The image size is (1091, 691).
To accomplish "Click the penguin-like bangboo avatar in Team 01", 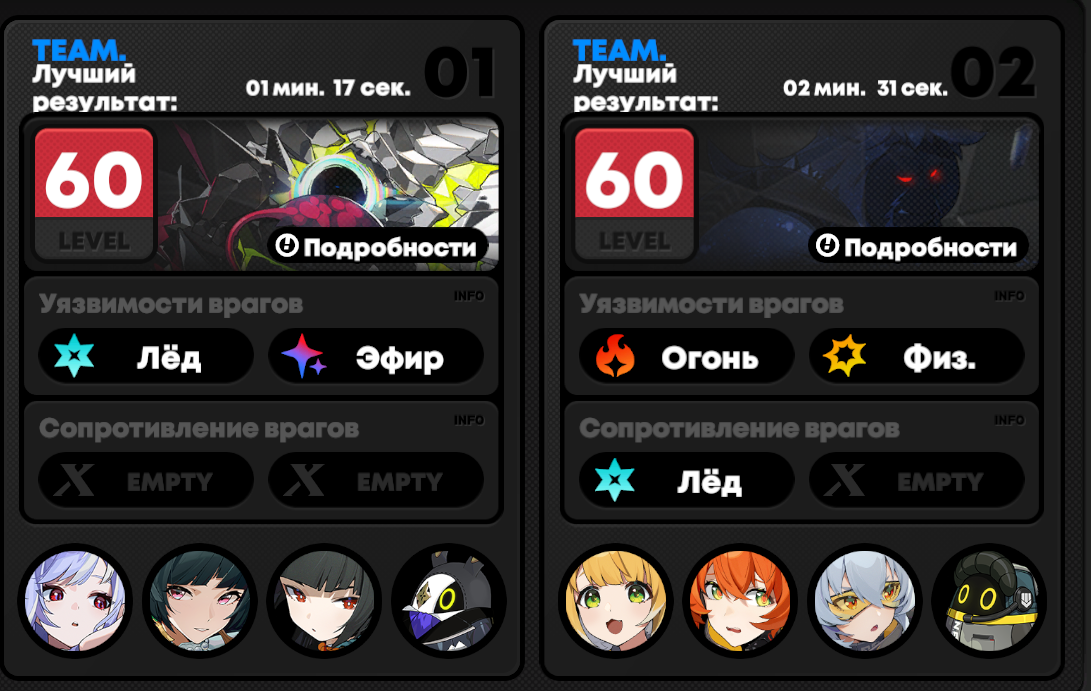I will pos(449,601).
